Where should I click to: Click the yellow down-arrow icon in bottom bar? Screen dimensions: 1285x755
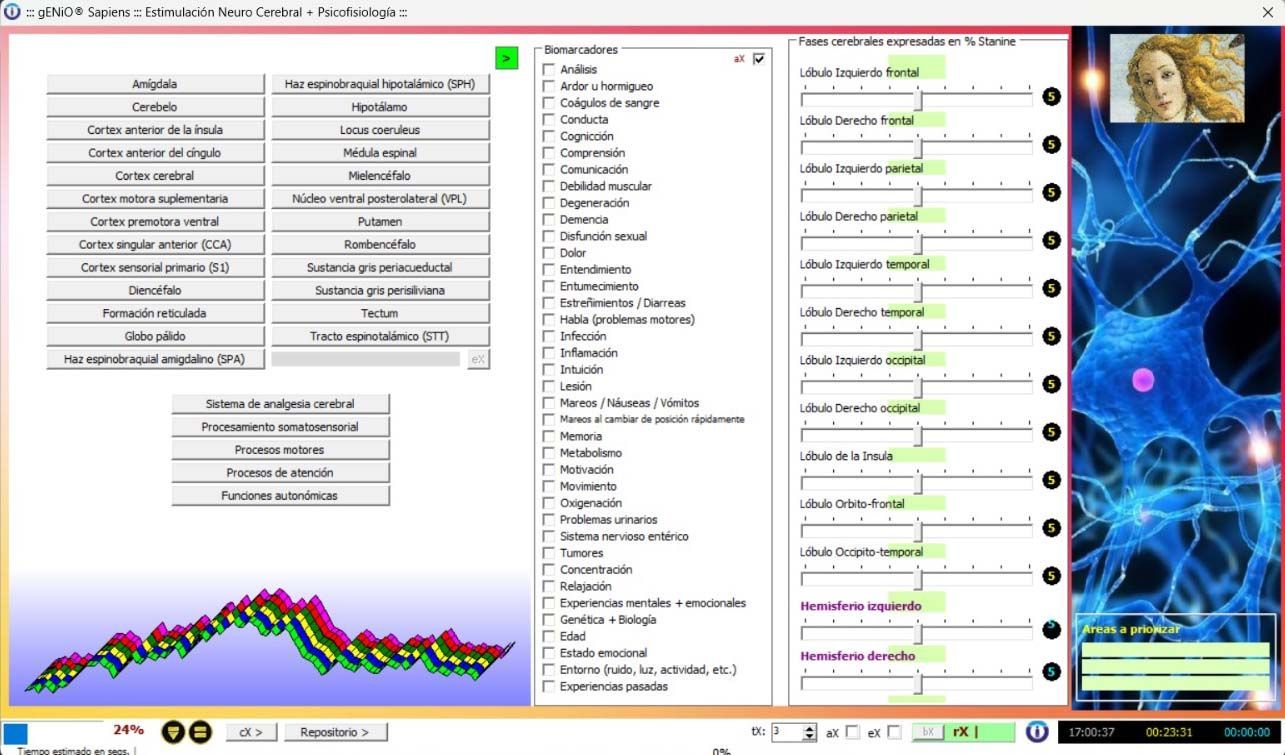pos(173,732)
